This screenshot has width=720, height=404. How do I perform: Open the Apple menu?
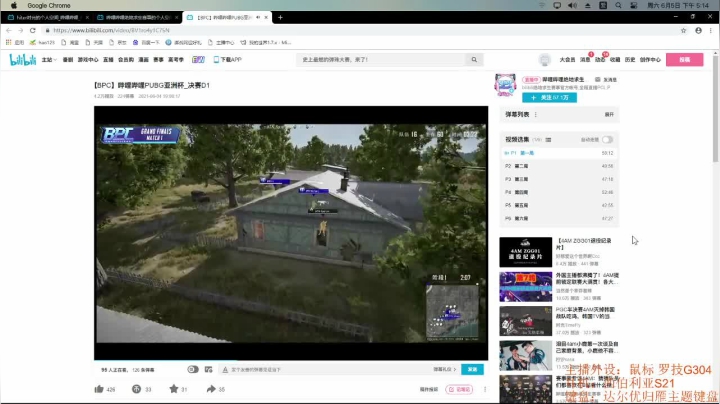14,6
